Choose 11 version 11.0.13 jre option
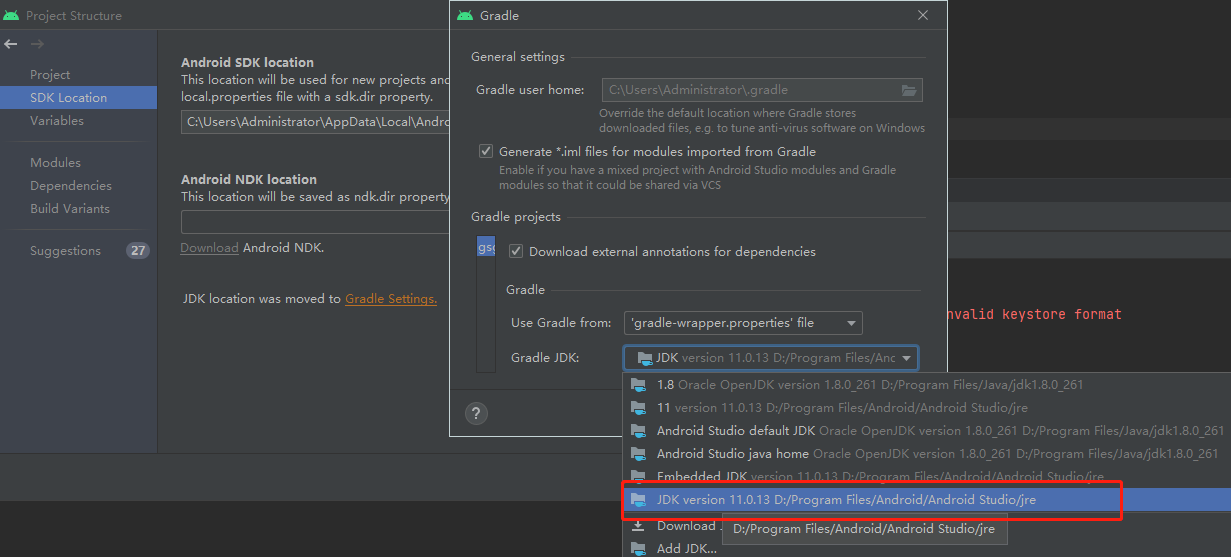 pyautogui.click(x=926, y=408)
